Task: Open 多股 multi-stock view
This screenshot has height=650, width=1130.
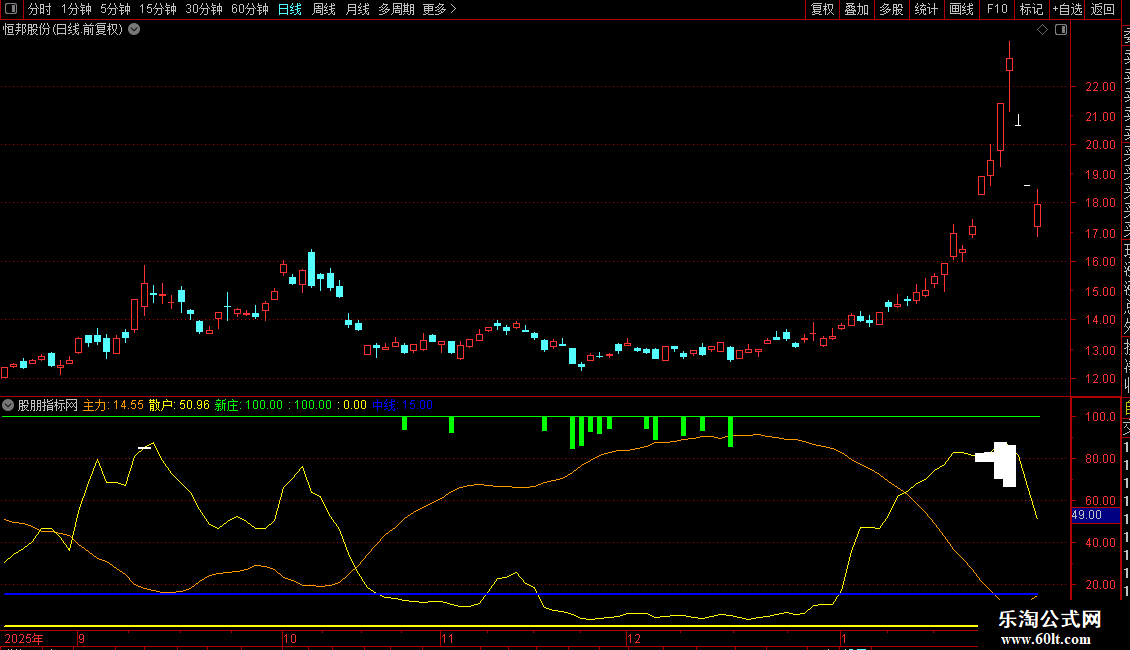Action: pyautogui.click(x=891, y=9)
